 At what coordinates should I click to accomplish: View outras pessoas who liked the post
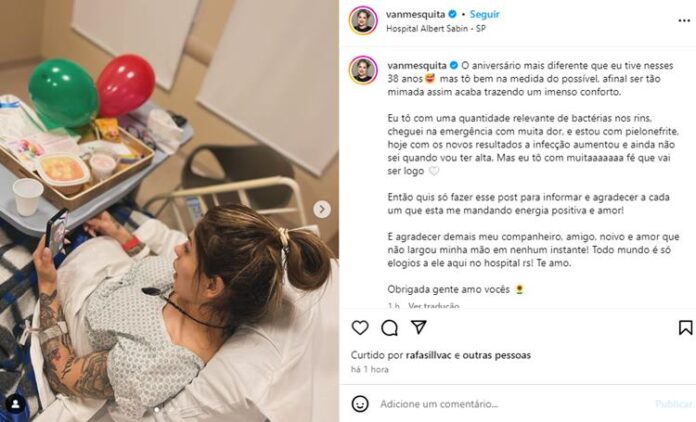click(x=497, y=355)
